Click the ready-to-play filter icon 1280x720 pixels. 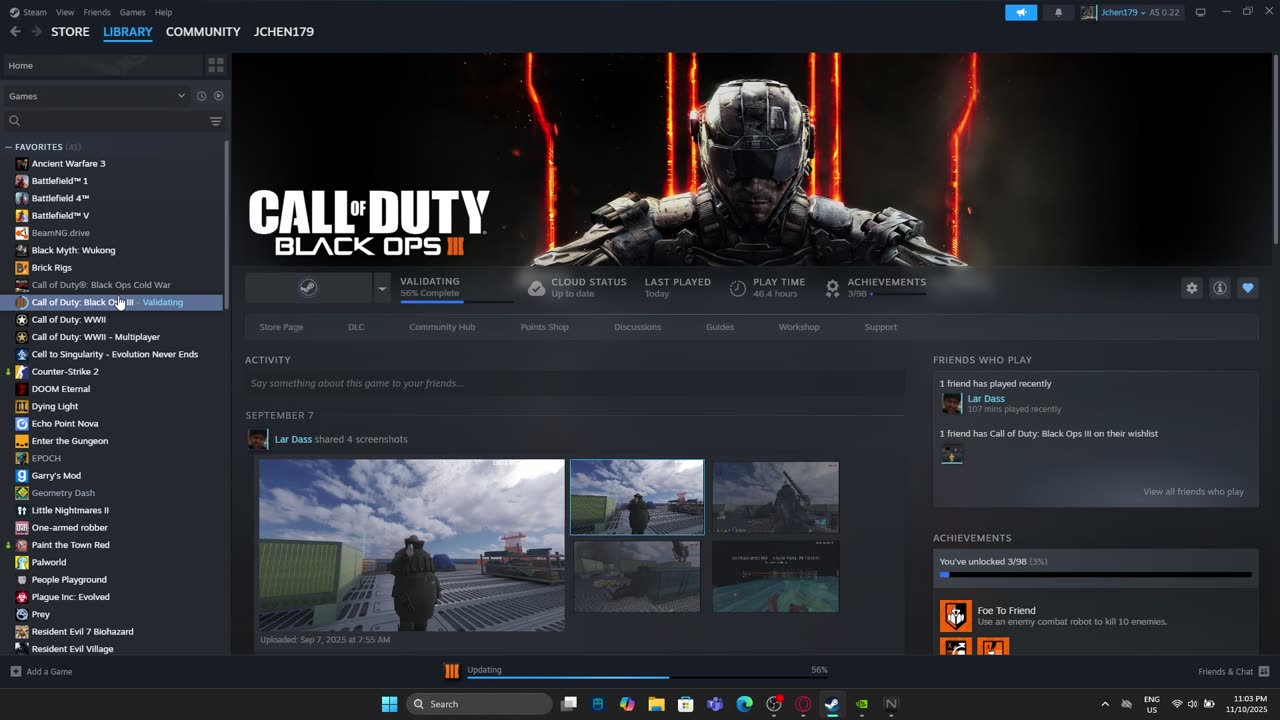point(218,96)
